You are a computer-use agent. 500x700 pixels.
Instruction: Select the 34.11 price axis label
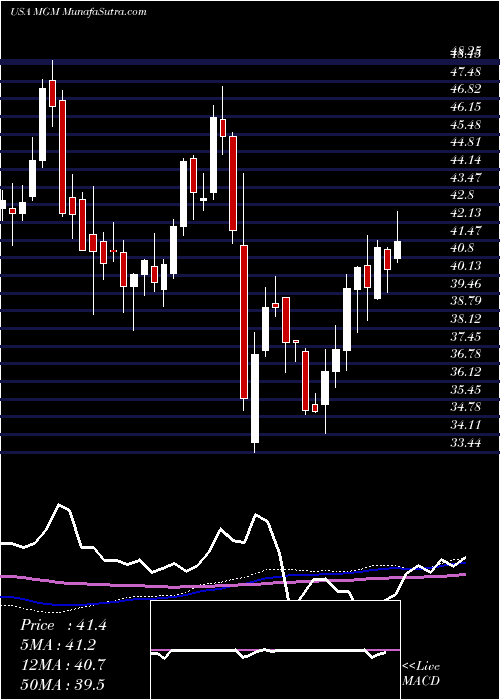pos(465,425)
